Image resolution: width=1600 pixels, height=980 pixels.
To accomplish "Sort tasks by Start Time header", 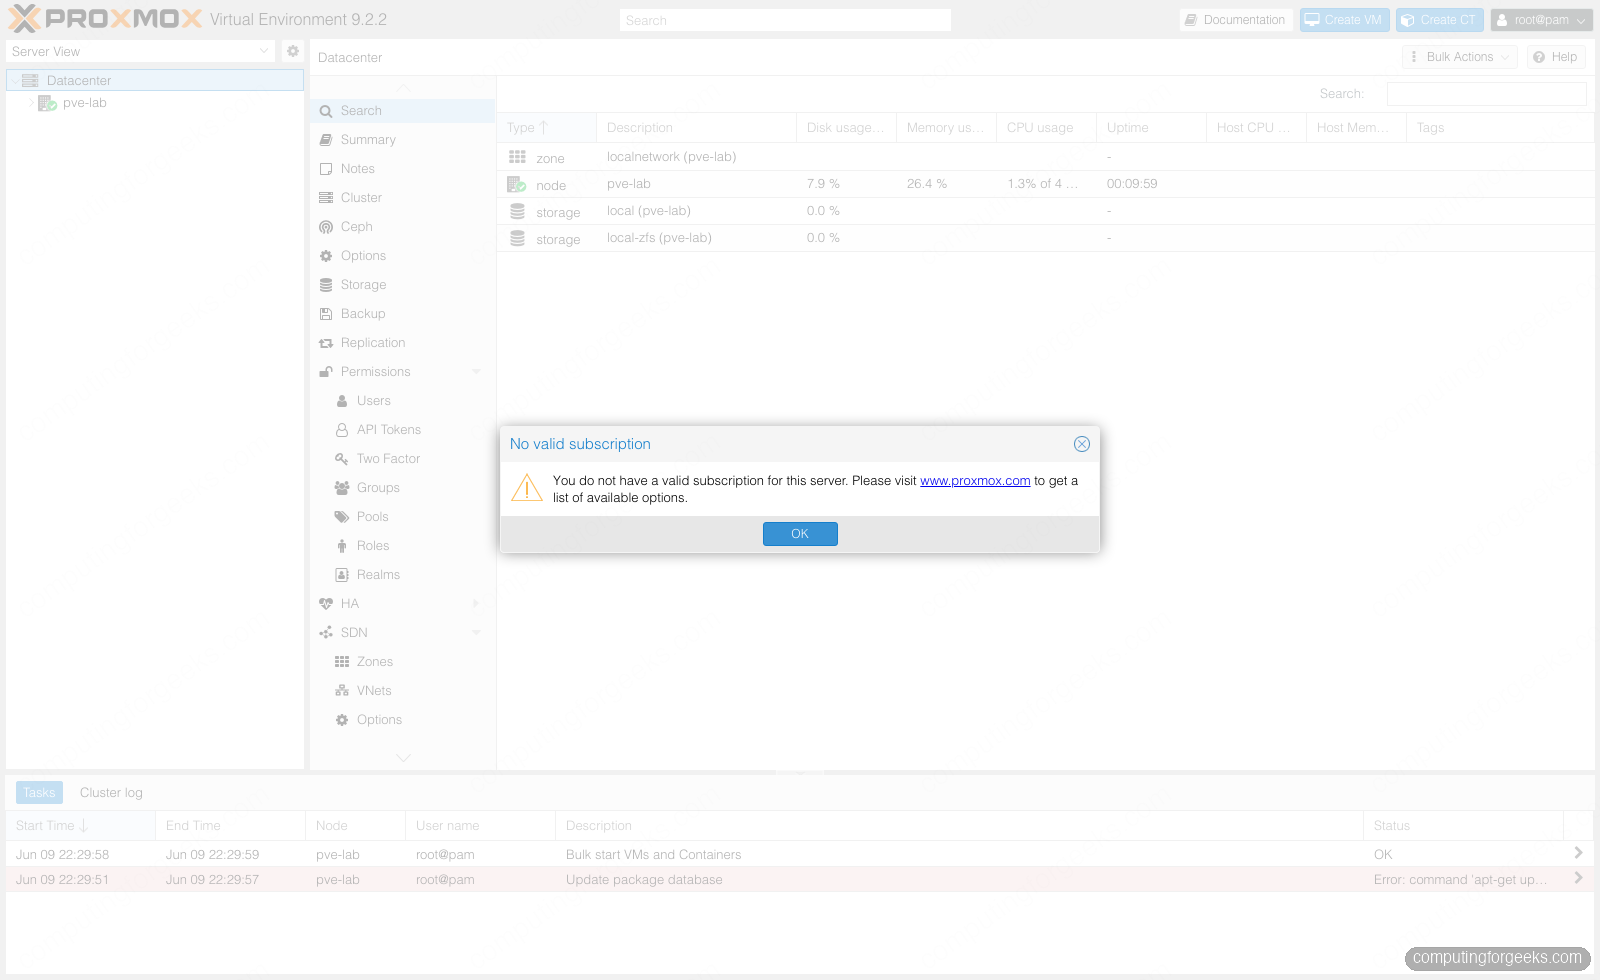I will point(80,826).
